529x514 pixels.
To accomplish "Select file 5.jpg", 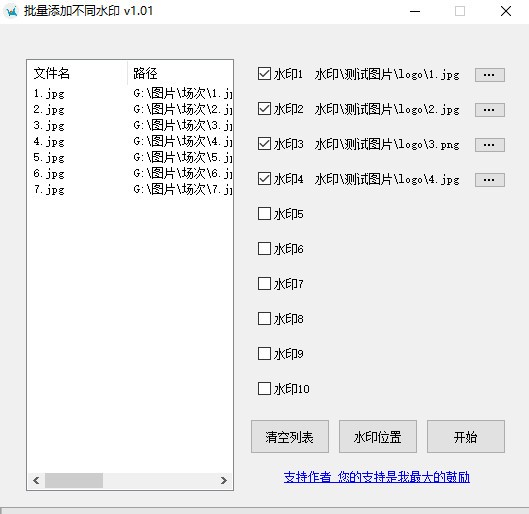I will coord(49,158).
